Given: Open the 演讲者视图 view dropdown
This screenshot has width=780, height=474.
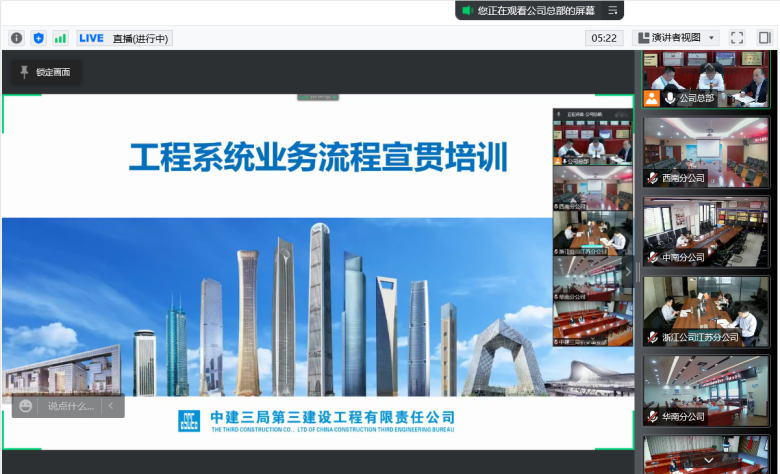Looking at the screenshot, I should pyautogui.click(x=676, y=38).
